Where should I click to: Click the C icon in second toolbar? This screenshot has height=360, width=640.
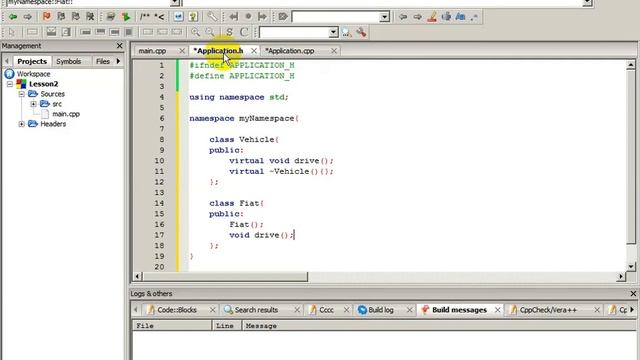tap(244, 32)
